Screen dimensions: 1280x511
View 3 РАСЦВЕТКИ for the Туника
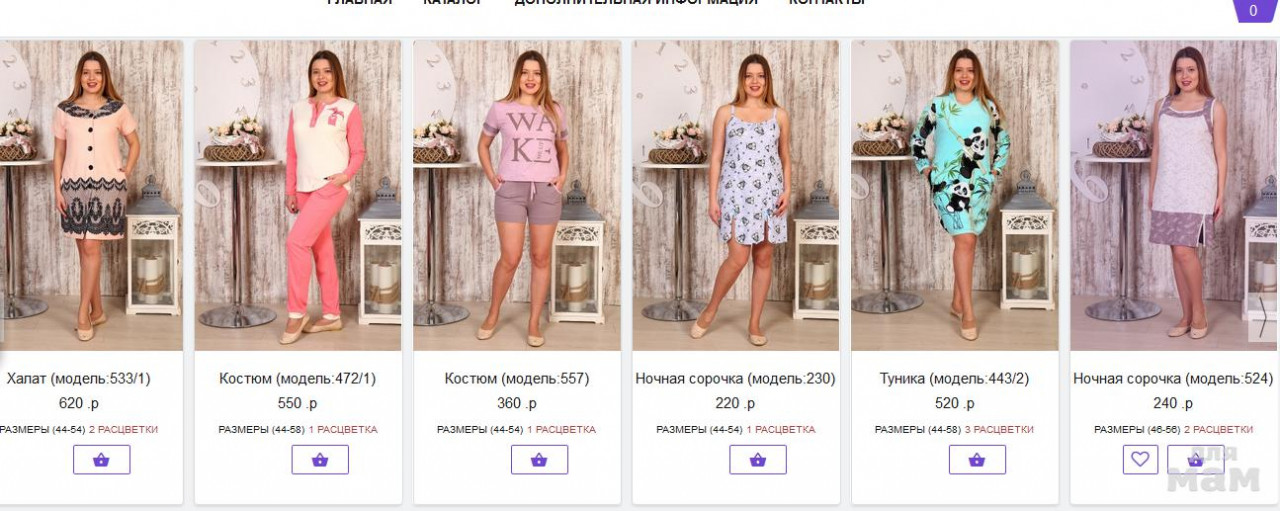tap(999, 430)
